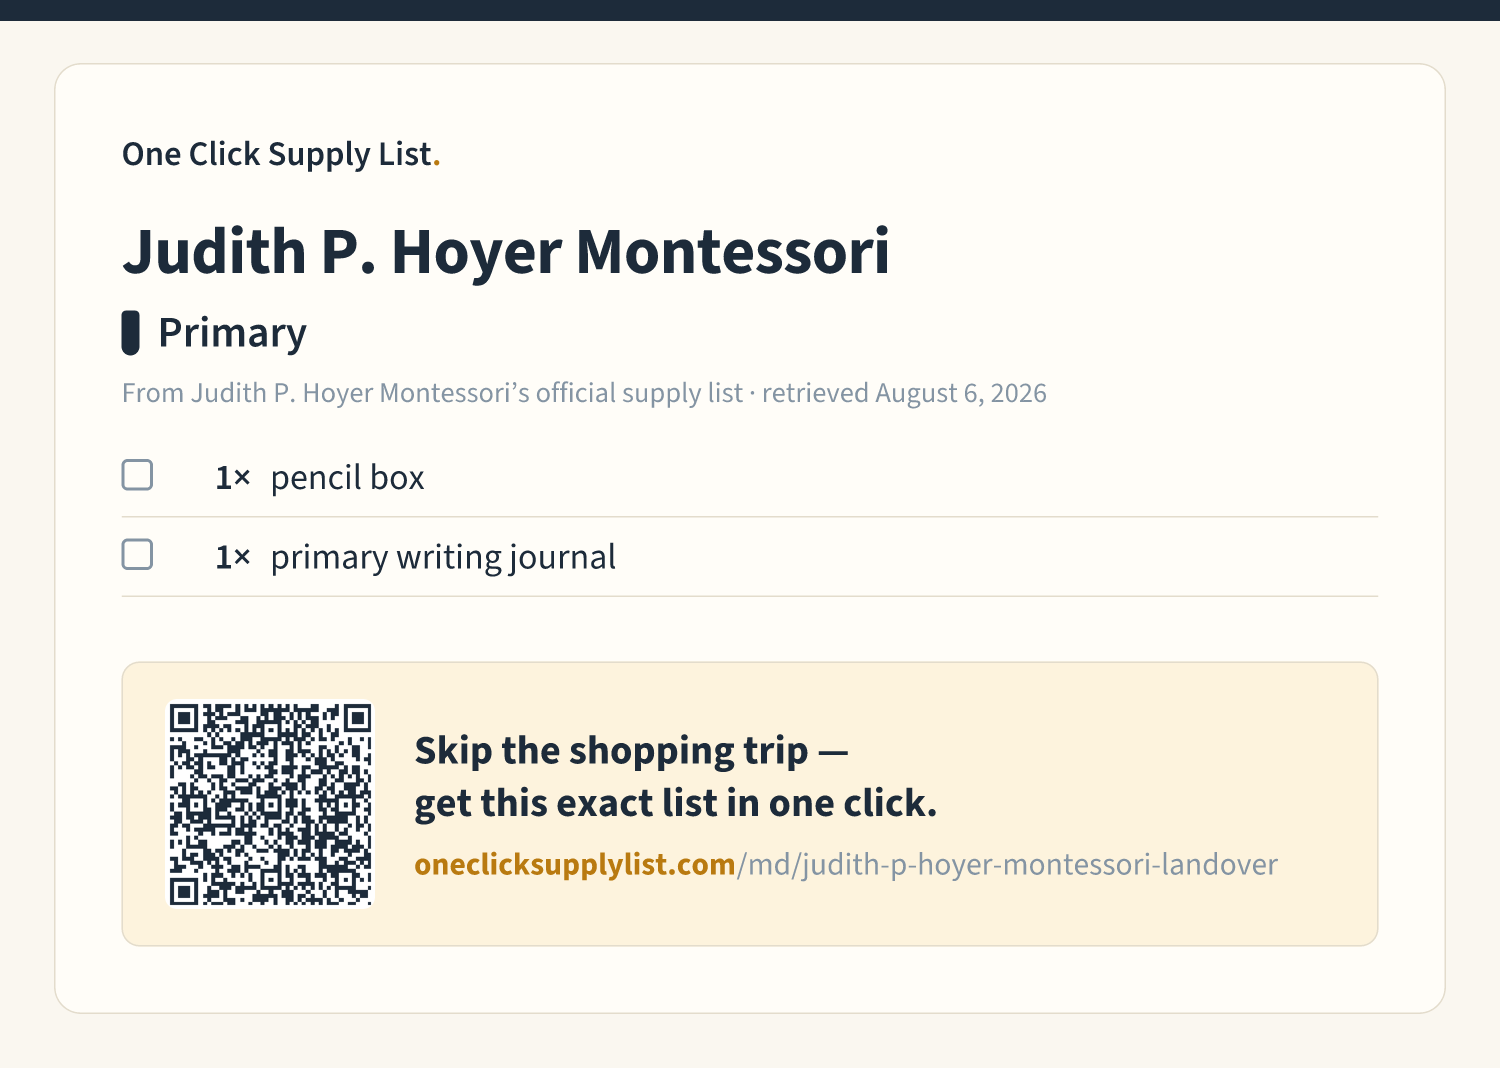1500x1068 pixels.
Task: Click the One Click Supply List logo
Action: [281, 154]
